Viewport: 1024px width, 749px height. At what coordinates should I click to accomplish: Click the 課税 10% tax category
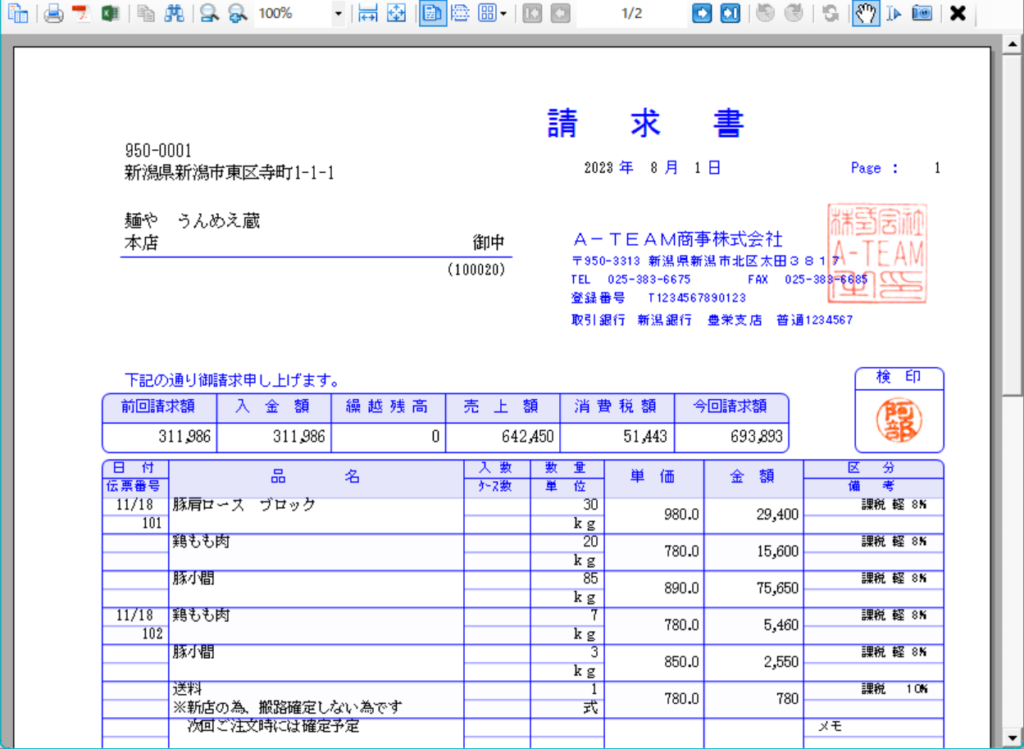(x=894, y=689)
